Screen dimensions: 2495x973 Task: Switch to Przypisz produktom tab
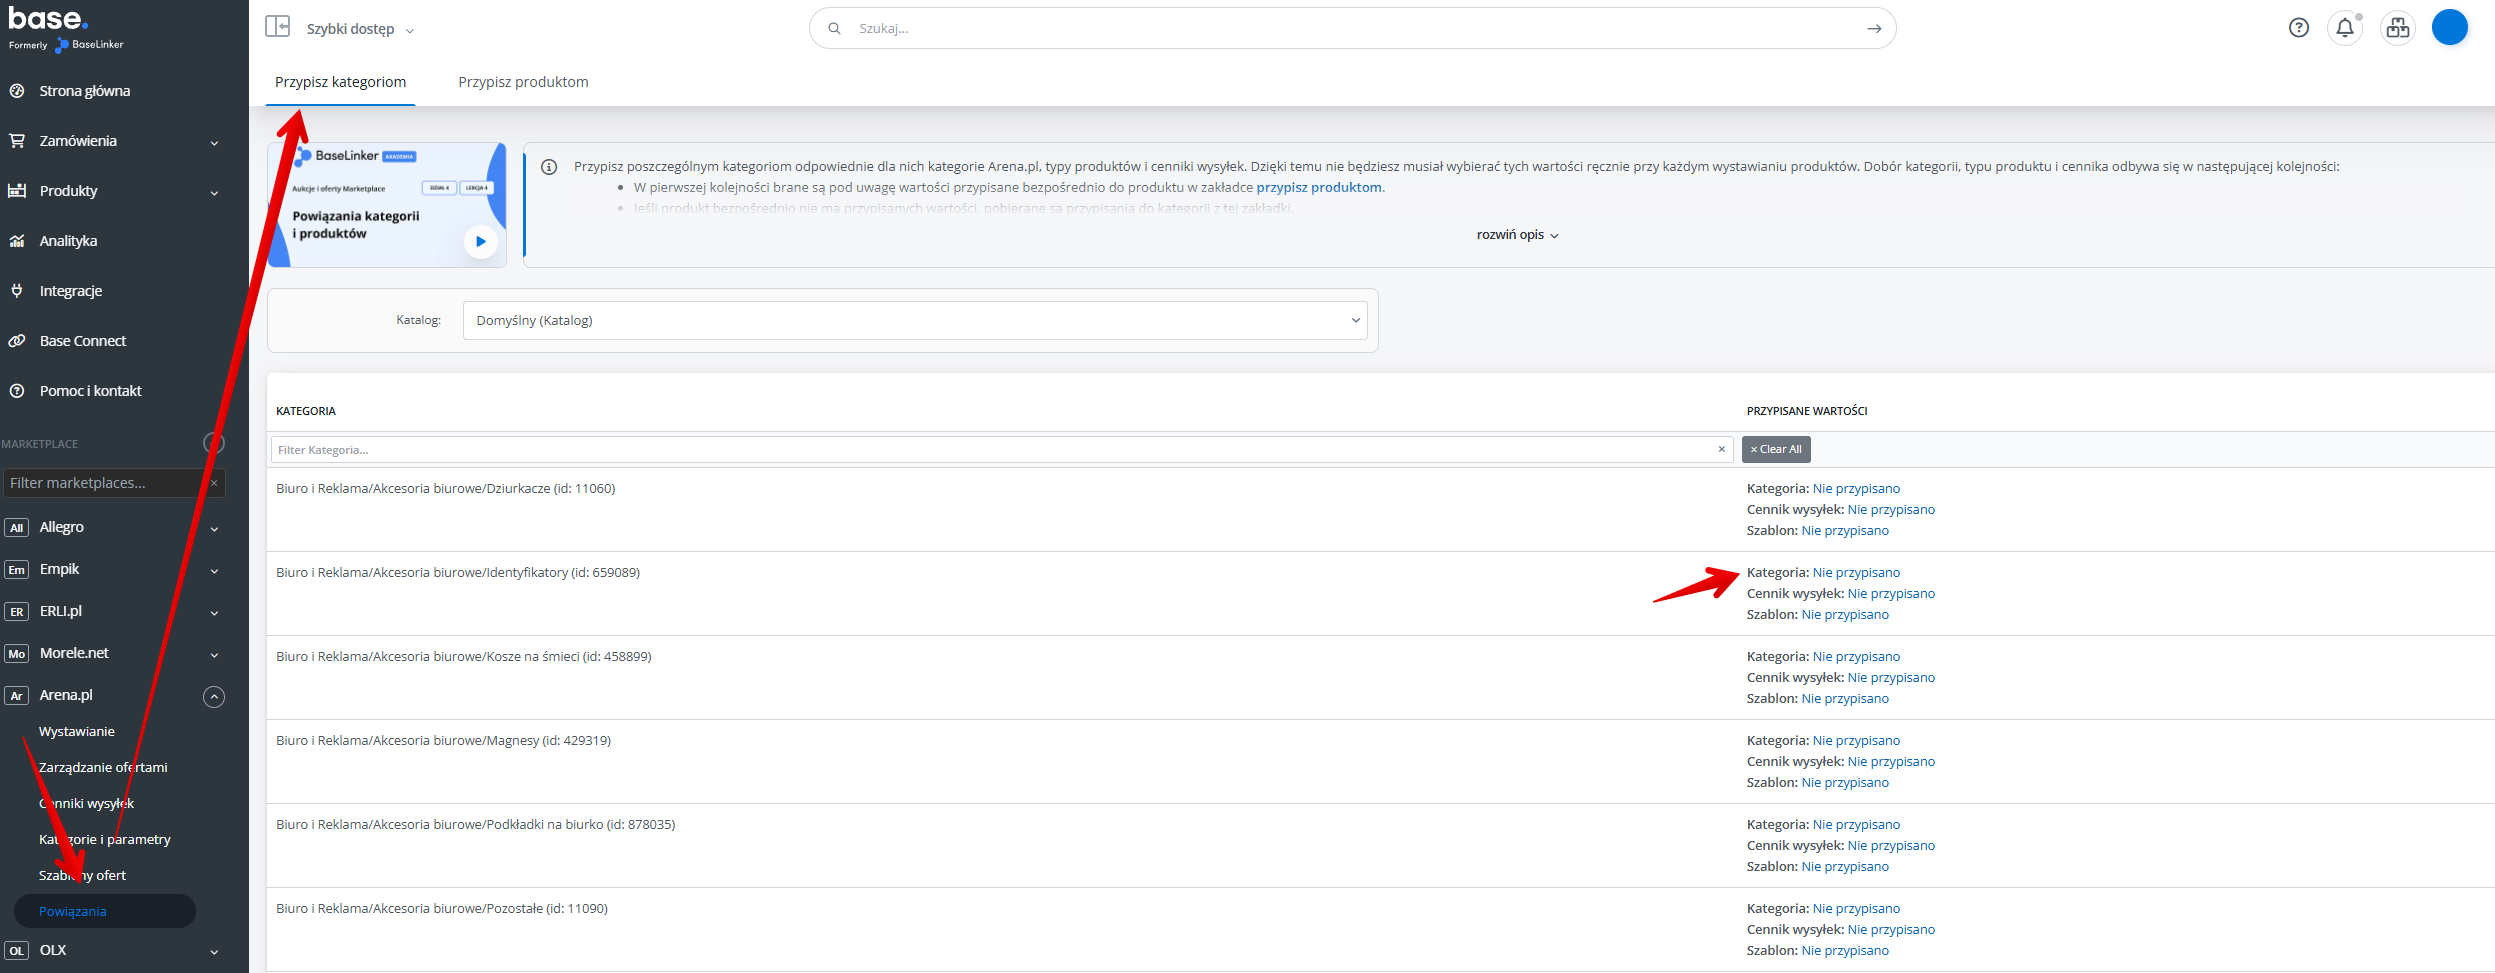[x=523, y=82]
